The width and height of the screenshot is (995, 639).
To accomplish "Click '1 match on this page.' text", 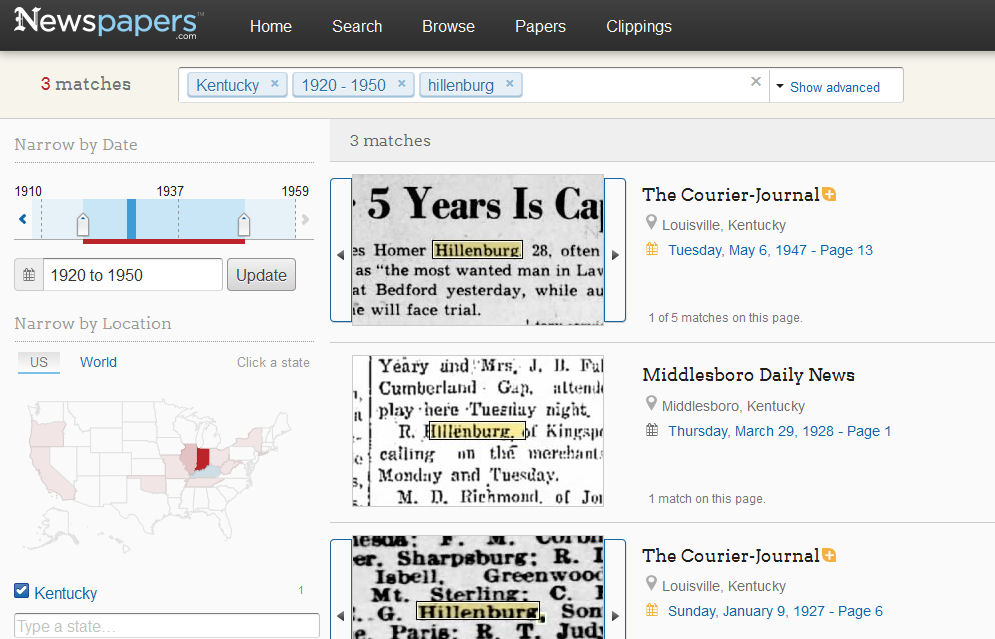I will pyautogui.click(x=707, y=499).
